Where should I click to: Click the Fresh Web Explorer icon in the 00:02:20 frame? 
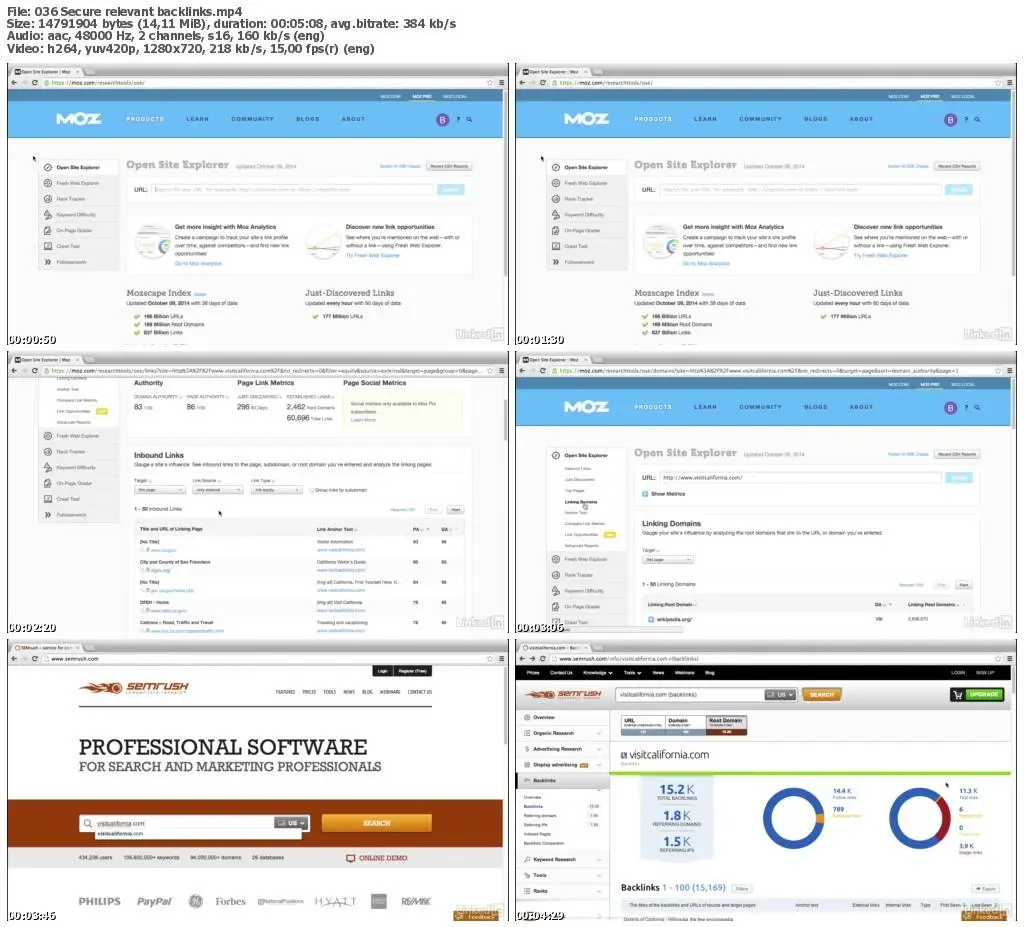coord(48,436)
